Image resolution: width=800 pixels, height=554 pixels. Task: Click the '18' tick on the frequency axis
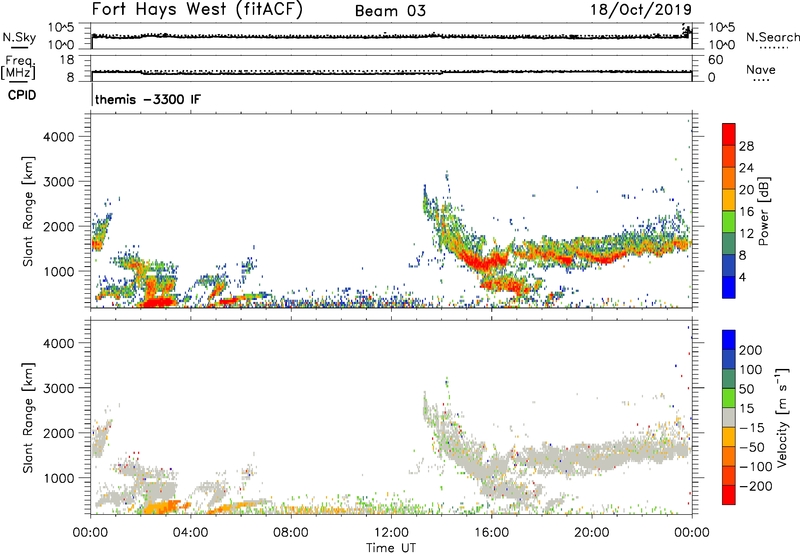click(66, 59)
